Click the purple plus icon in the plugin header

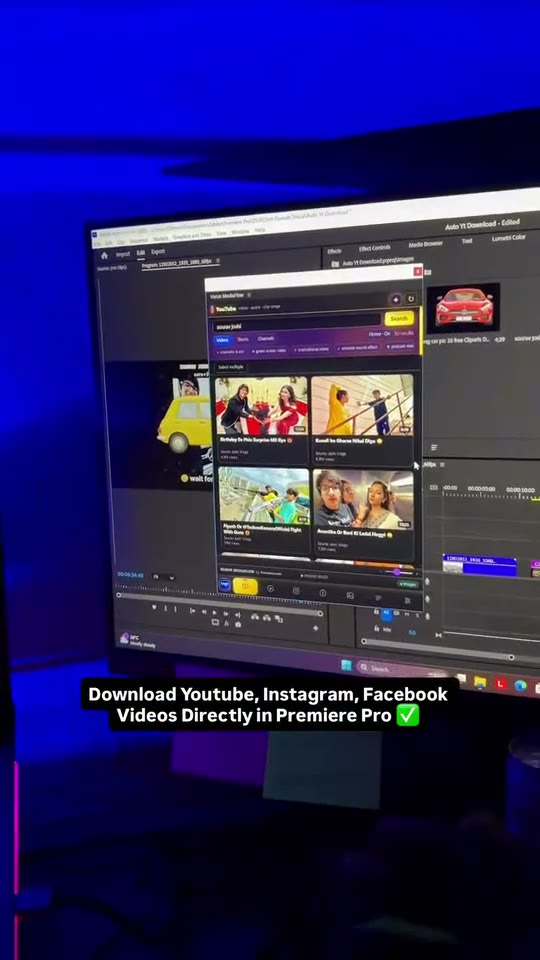396,299
